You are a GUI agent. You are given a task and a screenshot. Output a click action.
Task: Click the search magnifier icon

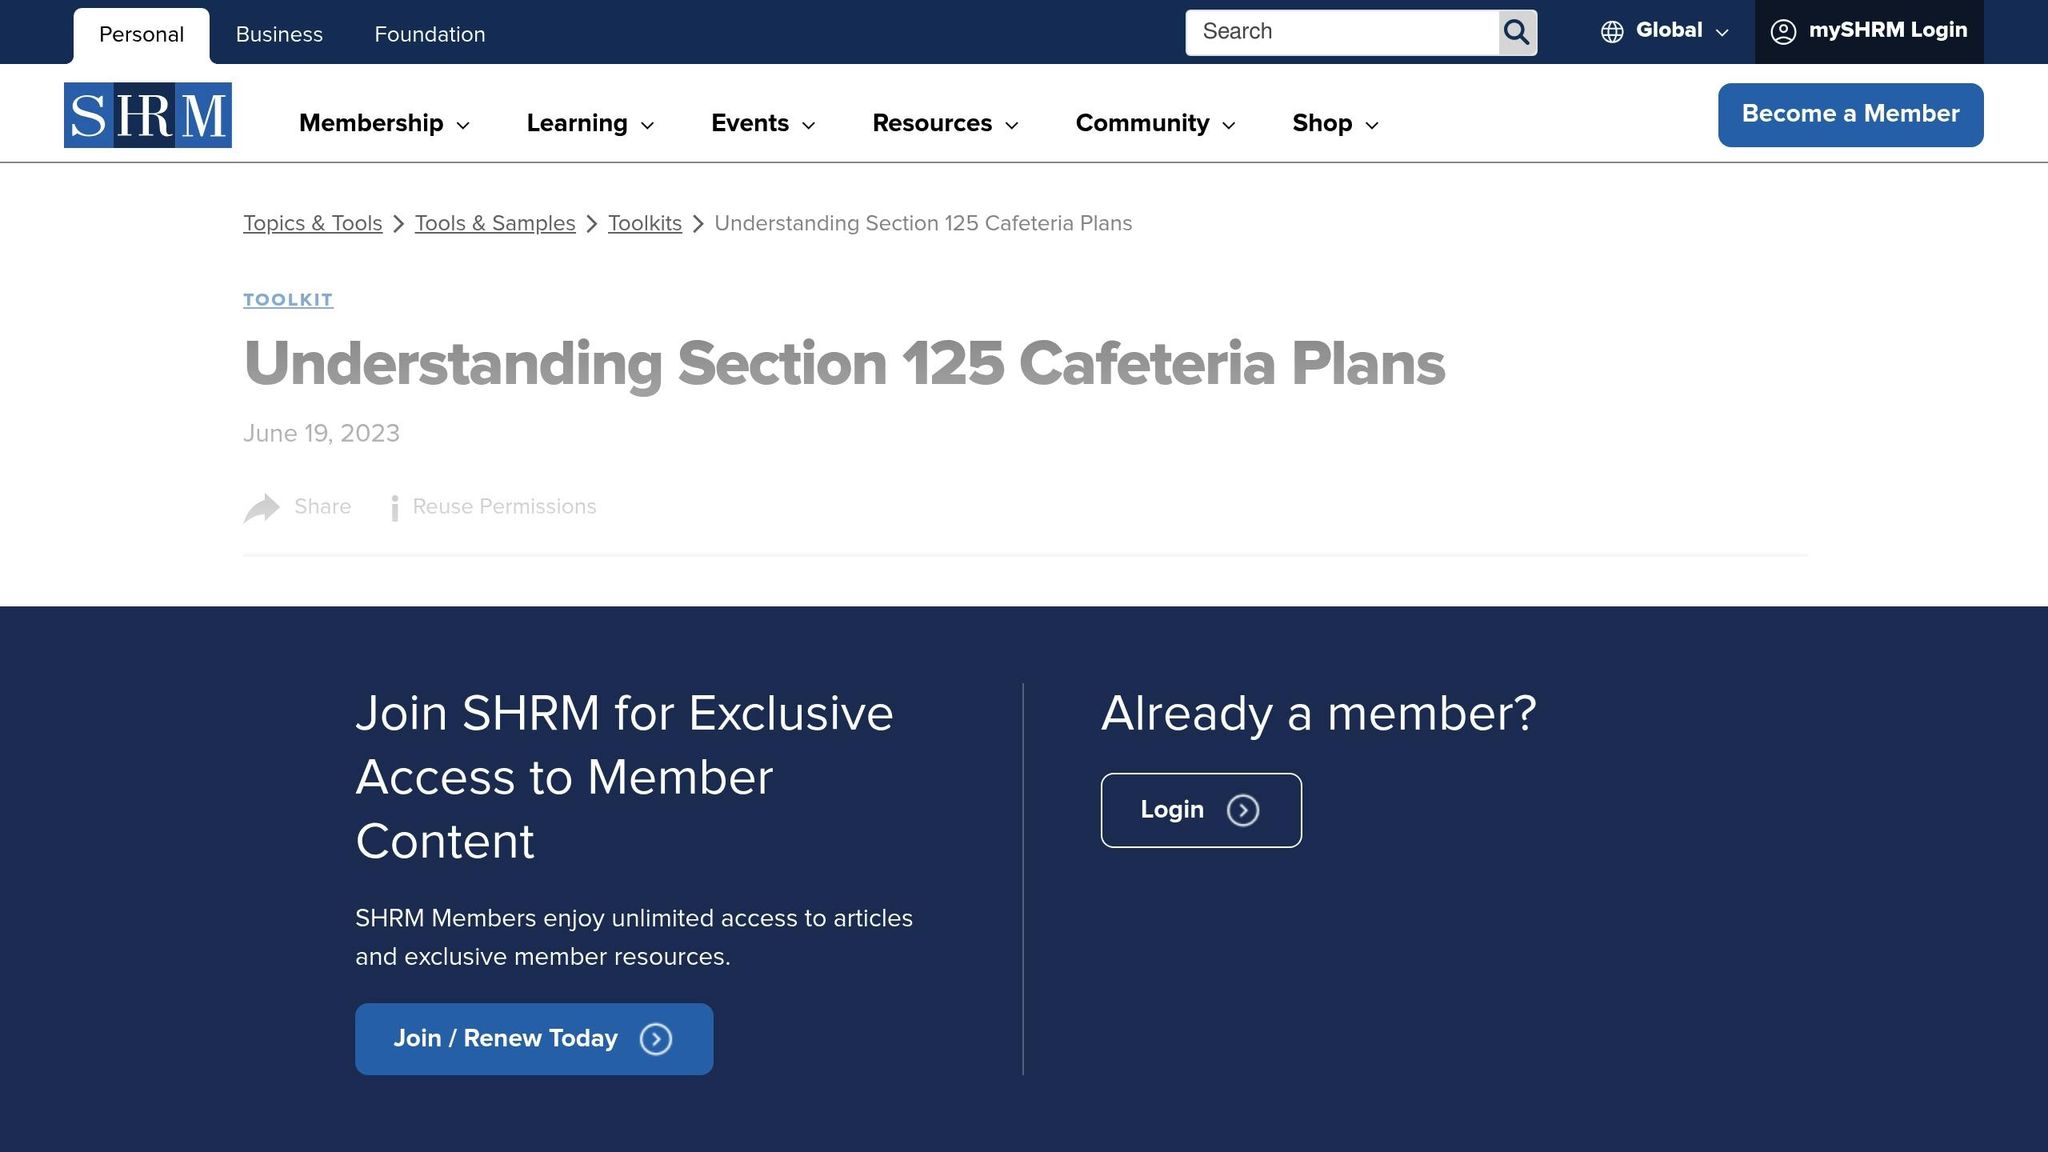click(1517, 33)
